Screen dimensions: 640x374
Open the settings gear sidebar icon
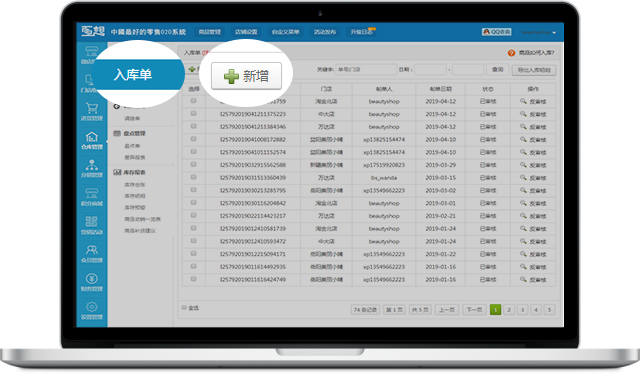[92, 307]
